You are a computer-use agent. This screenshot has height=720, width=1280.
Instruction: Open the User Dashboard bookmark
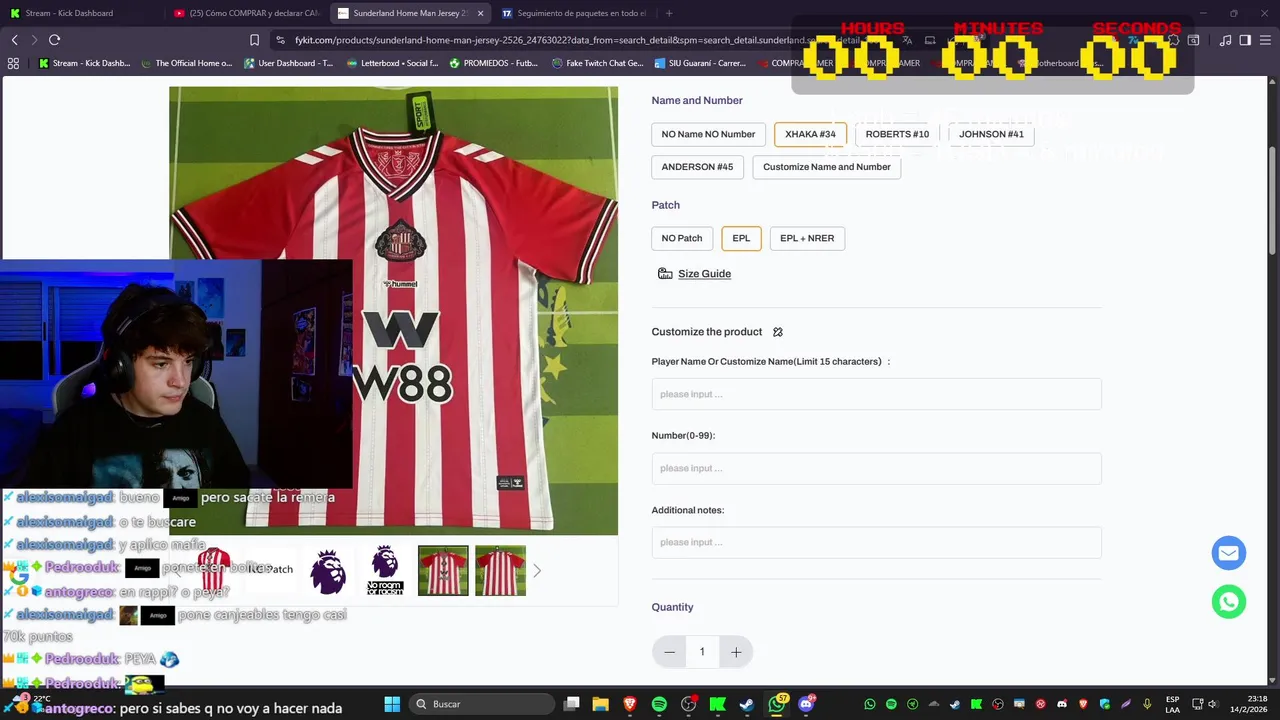[288, 63]
